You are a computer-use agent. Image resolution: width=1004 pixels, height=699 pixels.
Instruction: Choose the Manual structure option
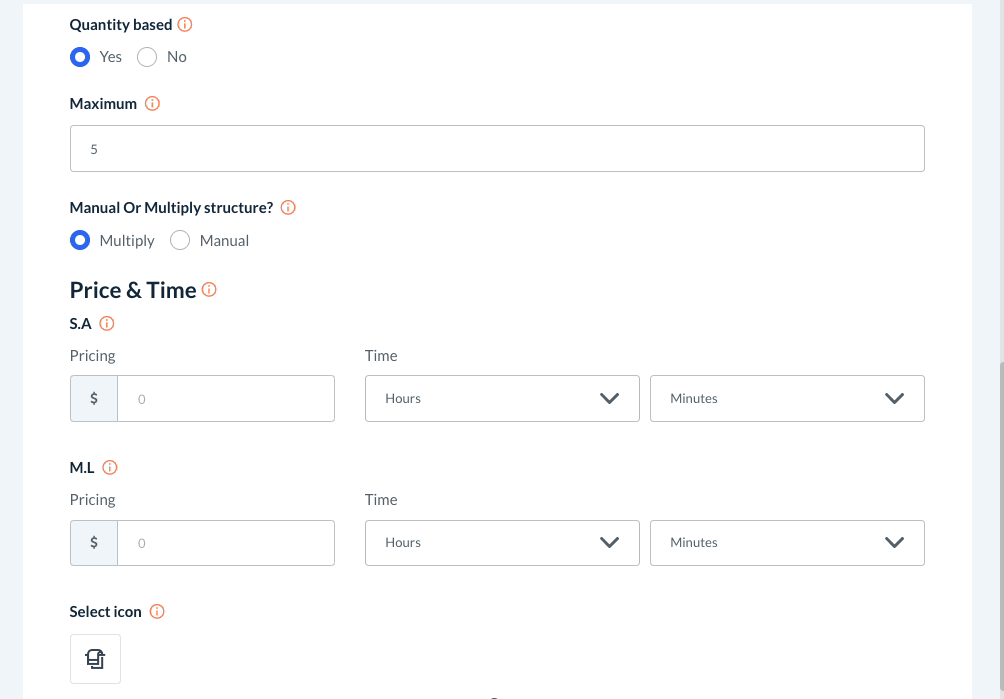point(180,241)
